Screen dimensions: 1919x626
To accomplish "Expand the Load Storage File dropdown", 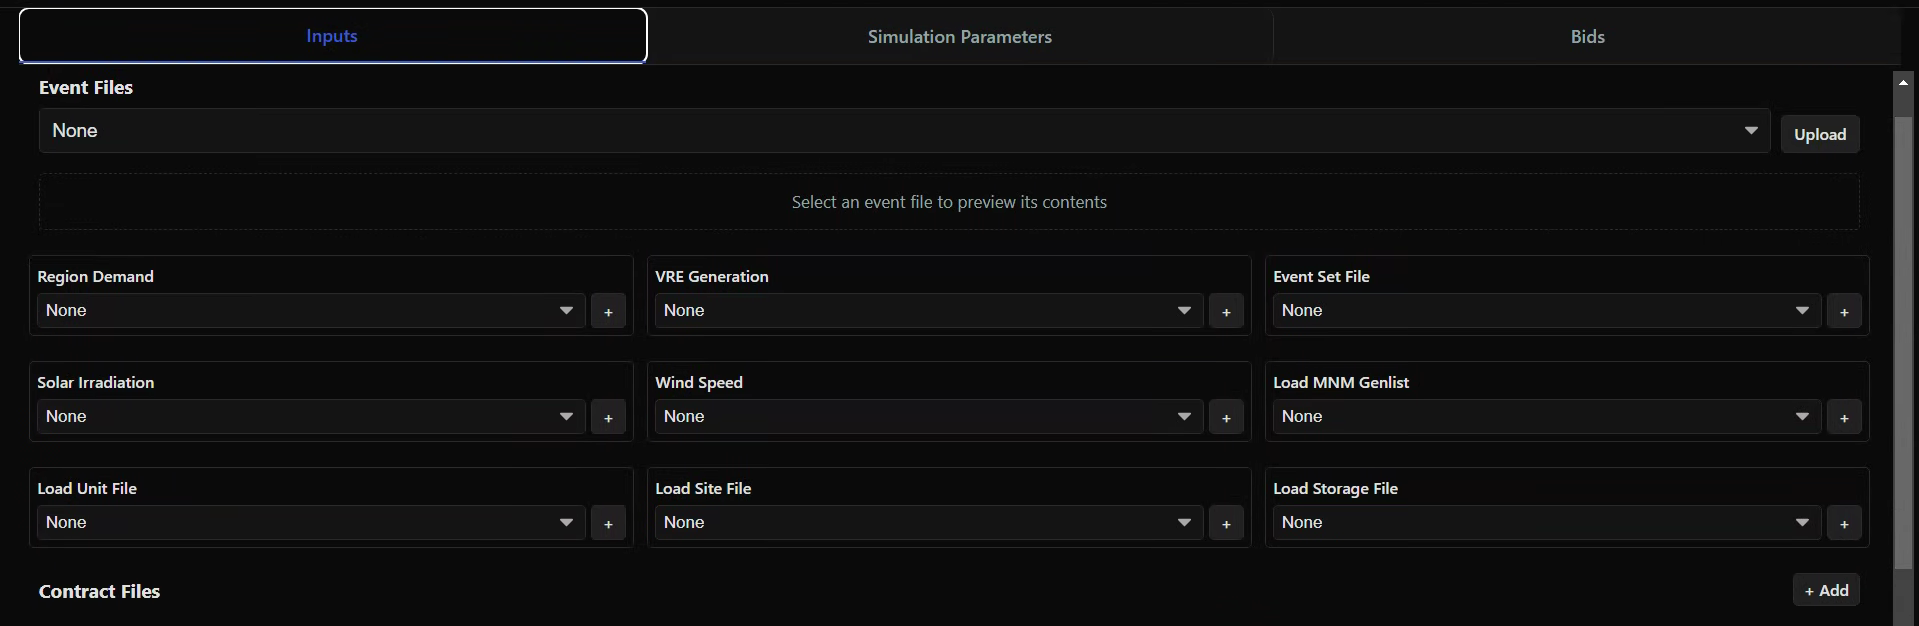I will click(x=1546, y=523).
